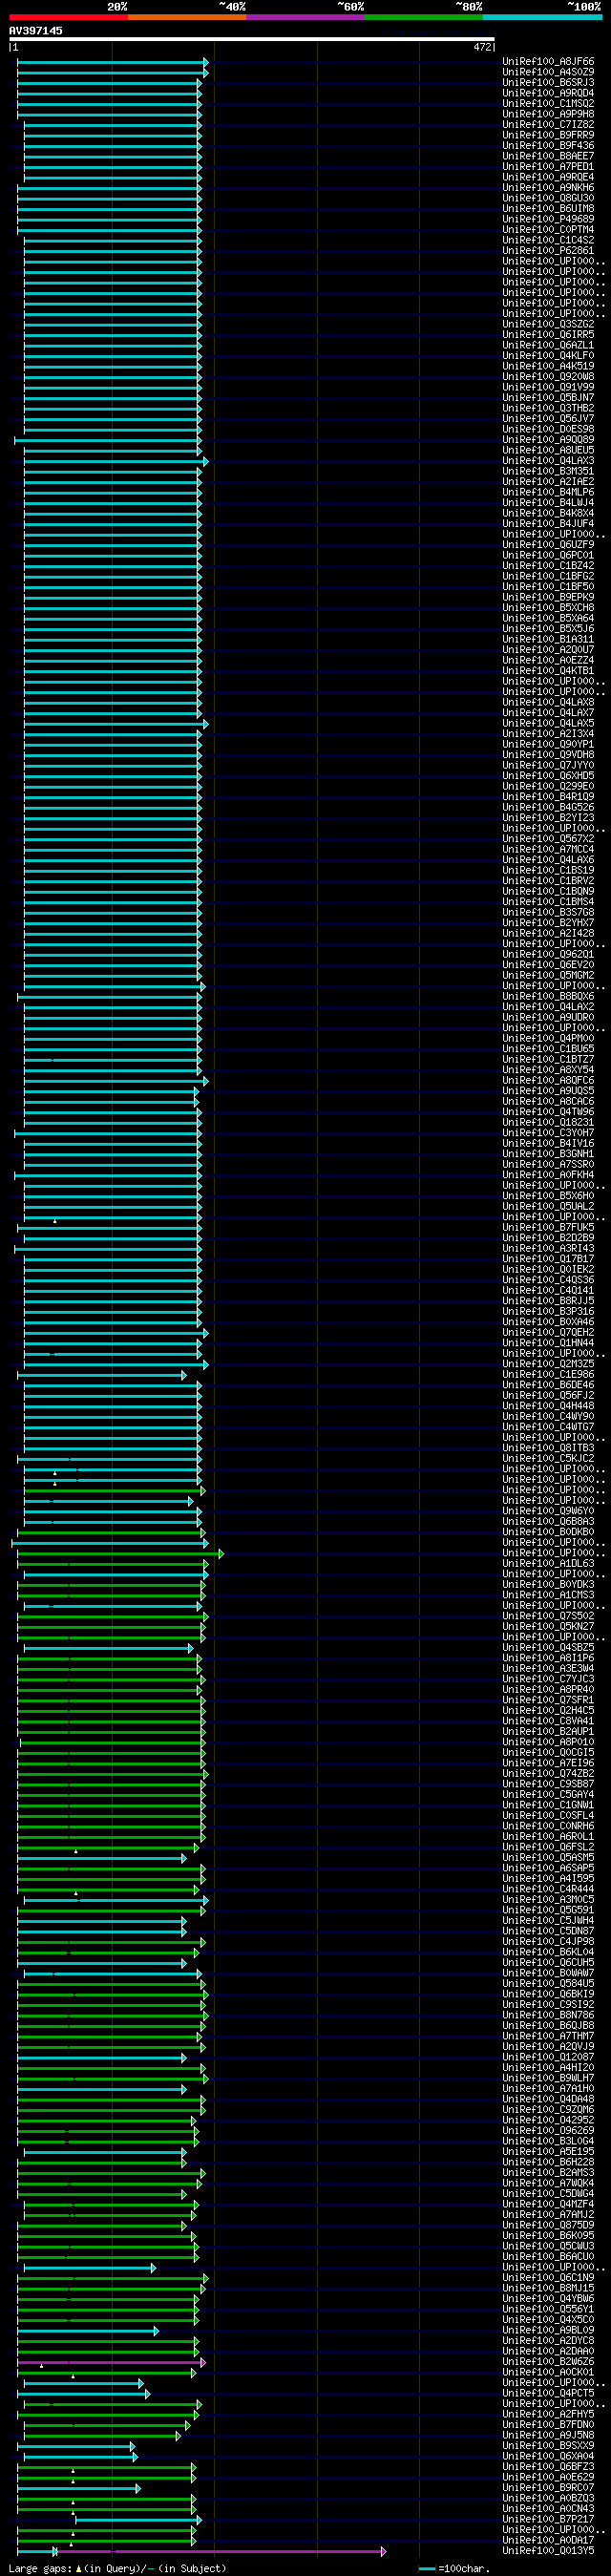Select hit label UniRef100_P62861
This screenshot has height=2576, width=611.
(548, 251)
